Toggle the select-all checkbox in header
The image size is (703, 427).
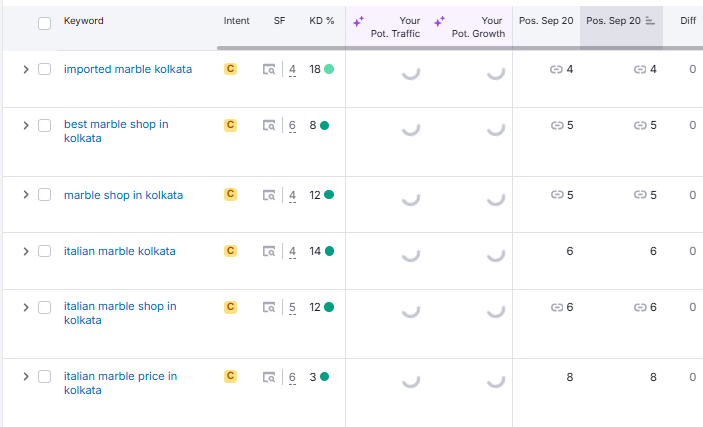(x=44, y=23)
